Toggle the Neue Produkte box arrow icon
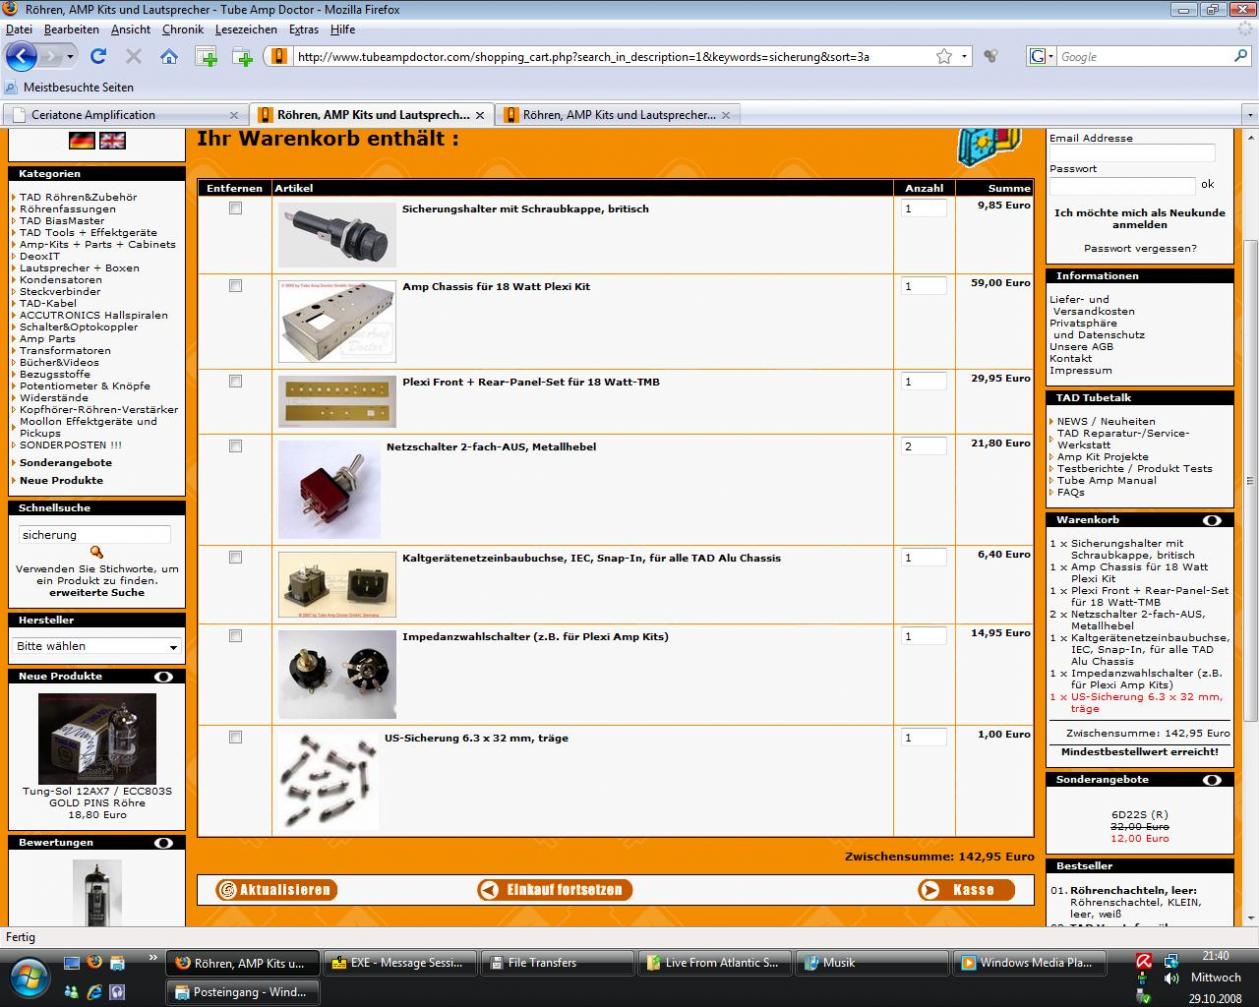The height and width of the screenshot is (1007, 1259). tap(163, 677)
